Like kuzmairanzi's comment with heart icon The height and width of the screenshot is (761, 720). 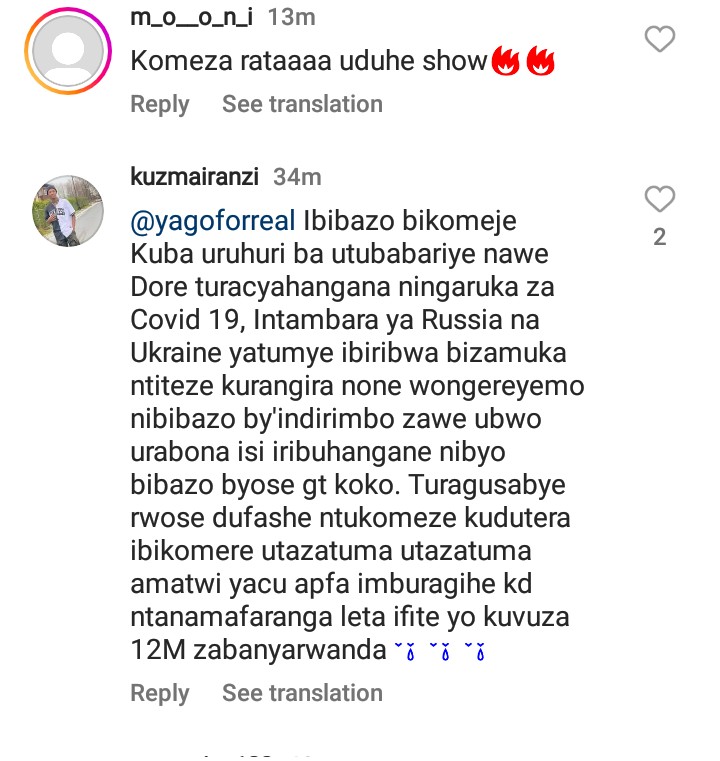659,199
